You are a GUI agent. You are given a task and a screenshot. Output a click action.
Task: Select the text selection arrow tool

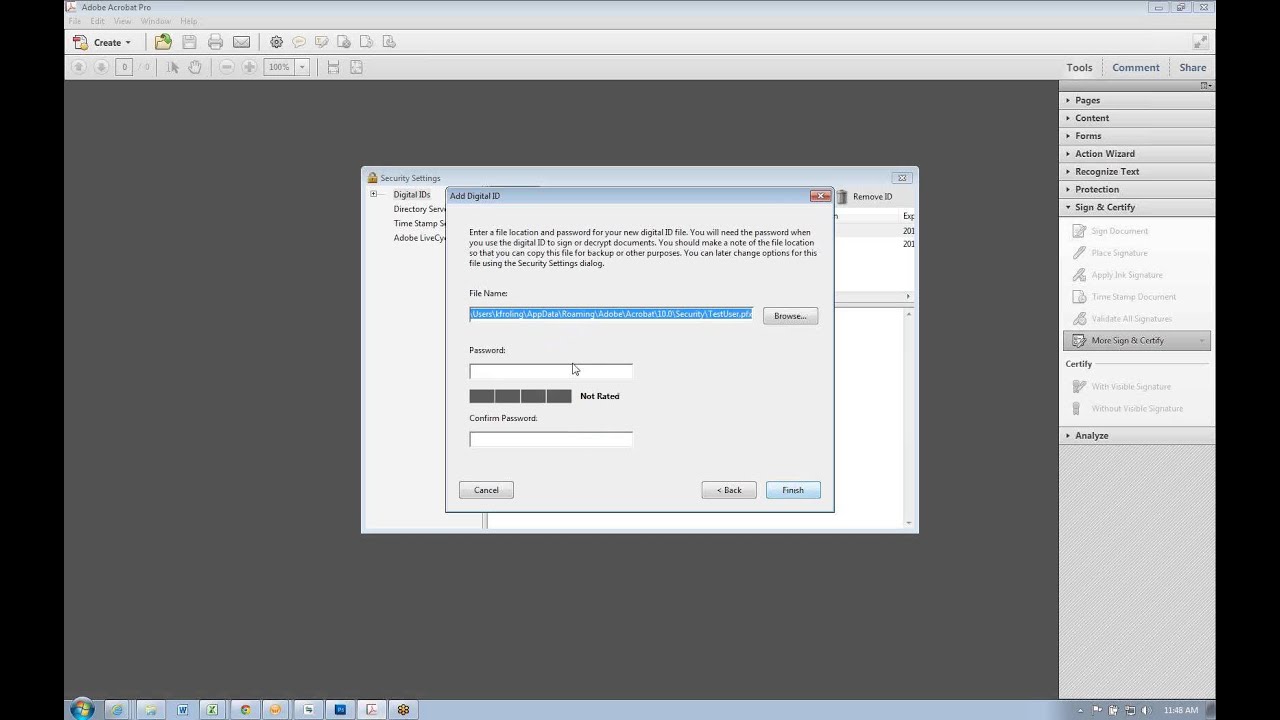pyautogui.click(x=172, y=67)
